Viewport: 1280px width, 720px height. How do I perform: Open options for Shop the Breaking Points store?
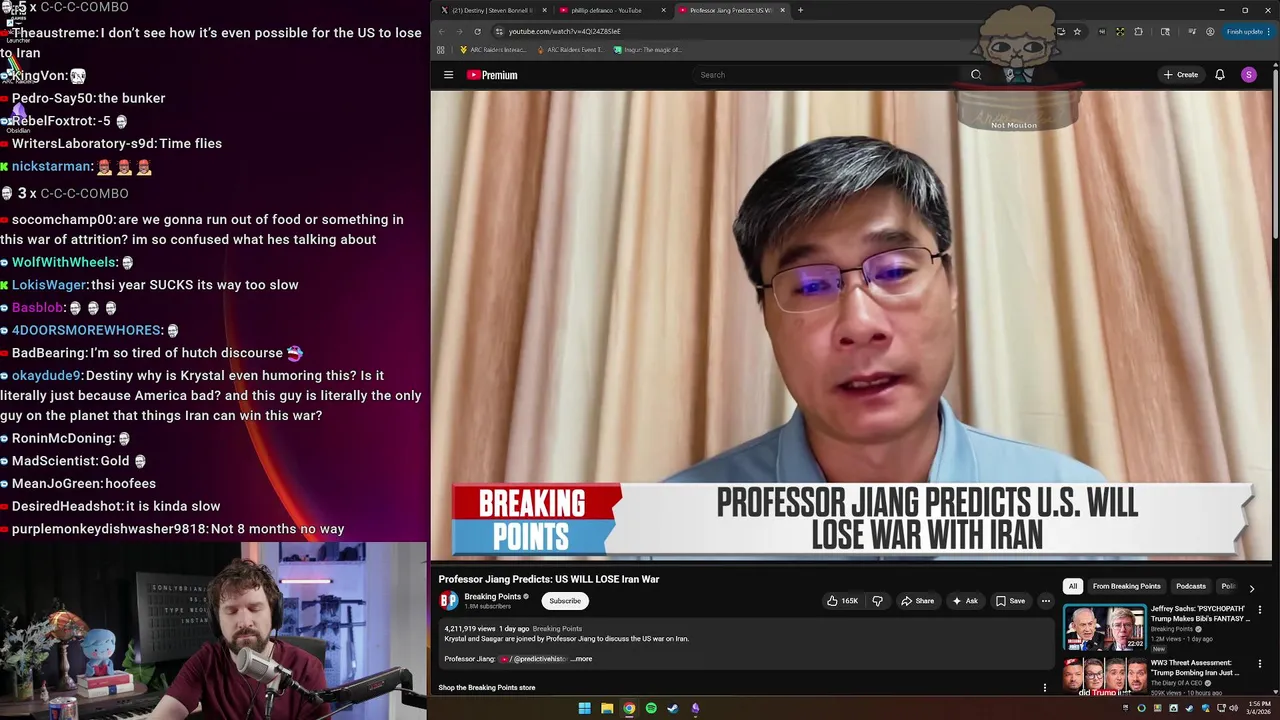click(x=1045, y=688)
